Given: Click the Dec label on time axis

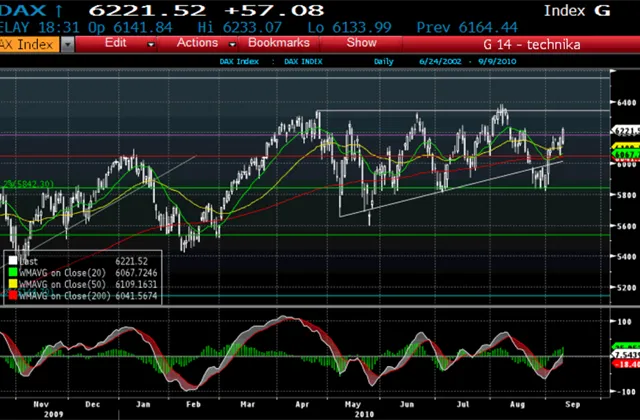Looking at the screenshot, I should pos(93,404).
